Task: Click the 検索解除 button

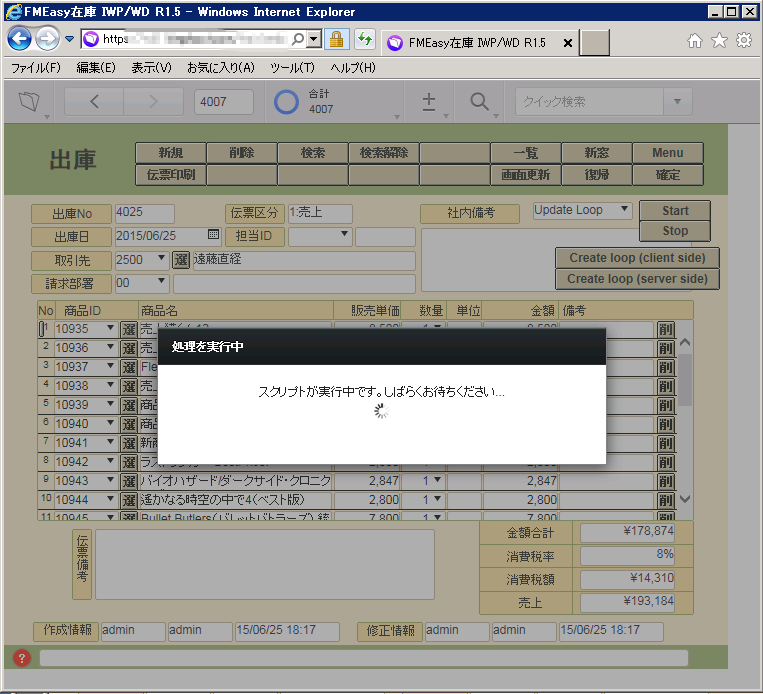Action: 384,153
